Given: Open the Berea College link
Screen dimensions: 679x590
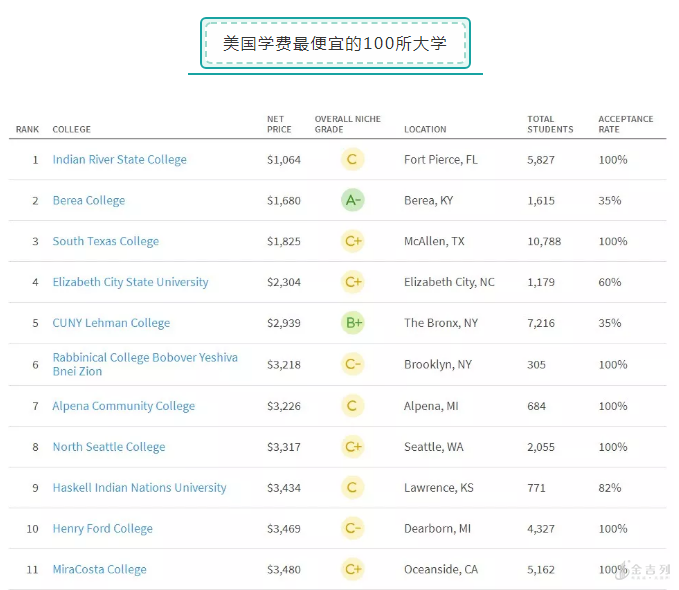Looking at the screenshot, I should point(89,201).
